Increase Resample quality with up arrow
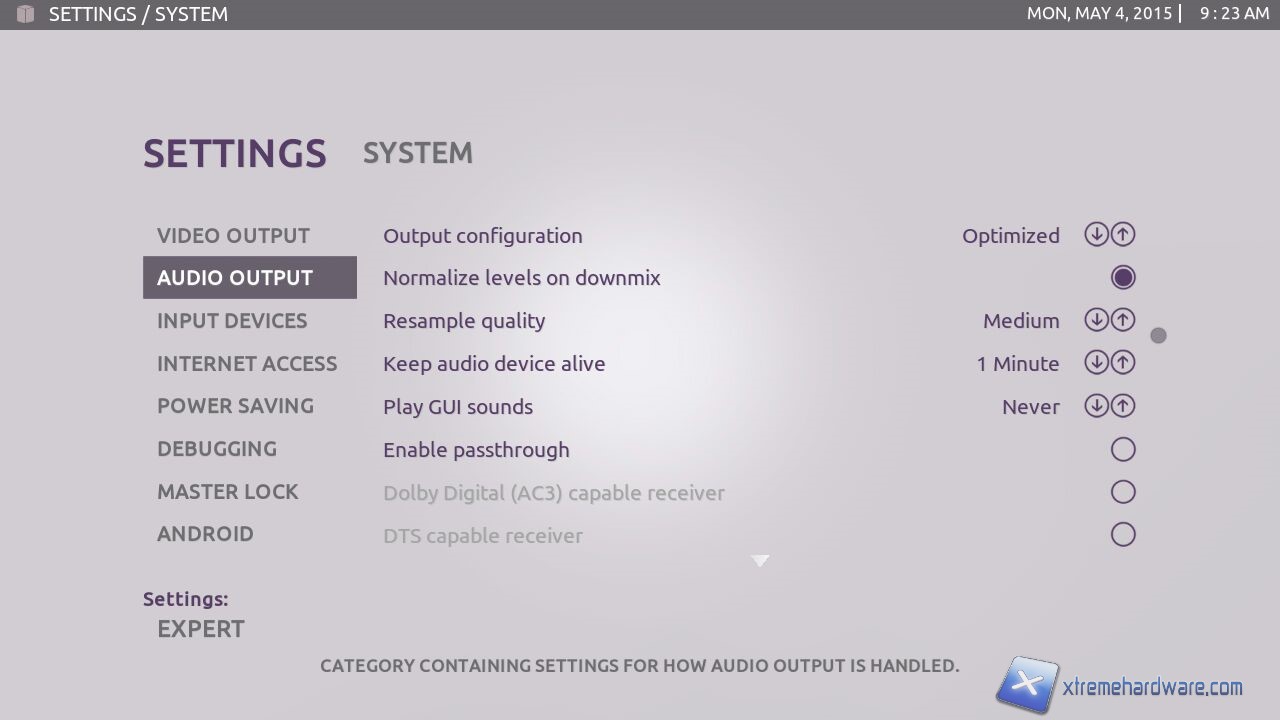 [x=1123, y=320]
